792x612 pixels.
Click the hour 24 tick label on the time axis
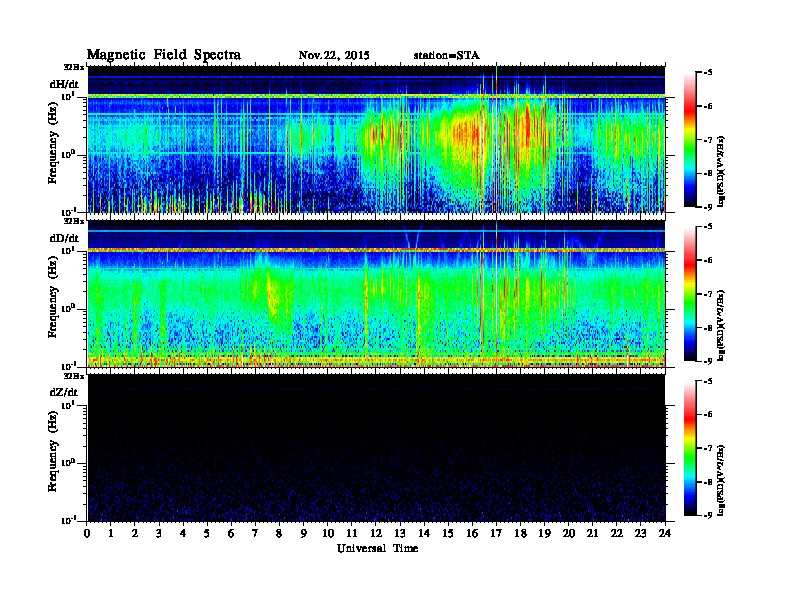tap(665, 533)
